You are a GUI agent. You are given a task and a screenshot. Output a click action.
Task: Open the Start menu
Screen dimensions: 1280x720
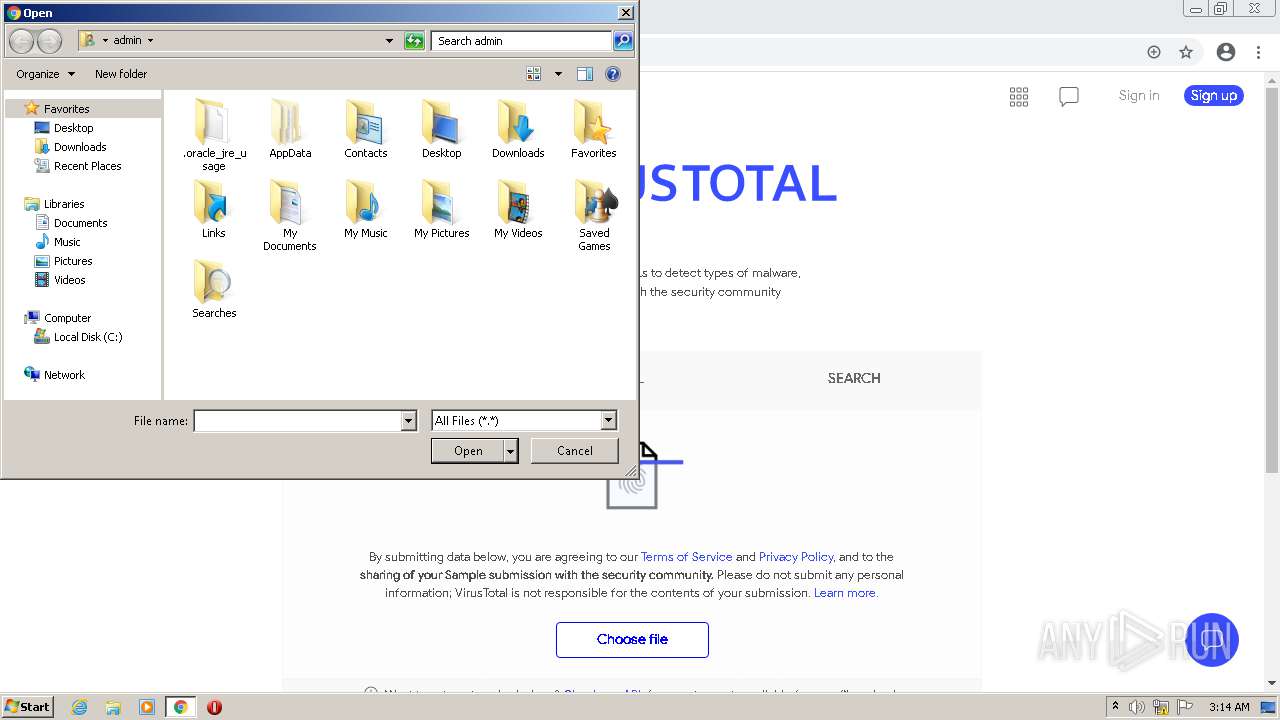click(27, 707)
